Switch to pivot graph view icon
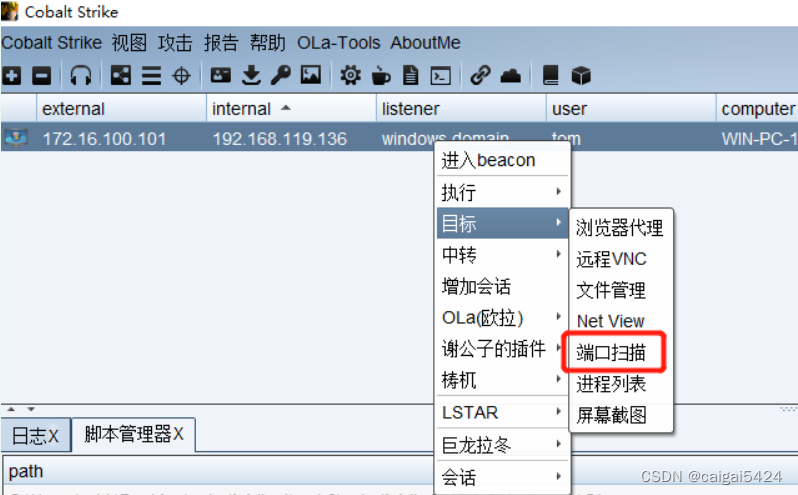The image size is (798, 495). point(121,76)
